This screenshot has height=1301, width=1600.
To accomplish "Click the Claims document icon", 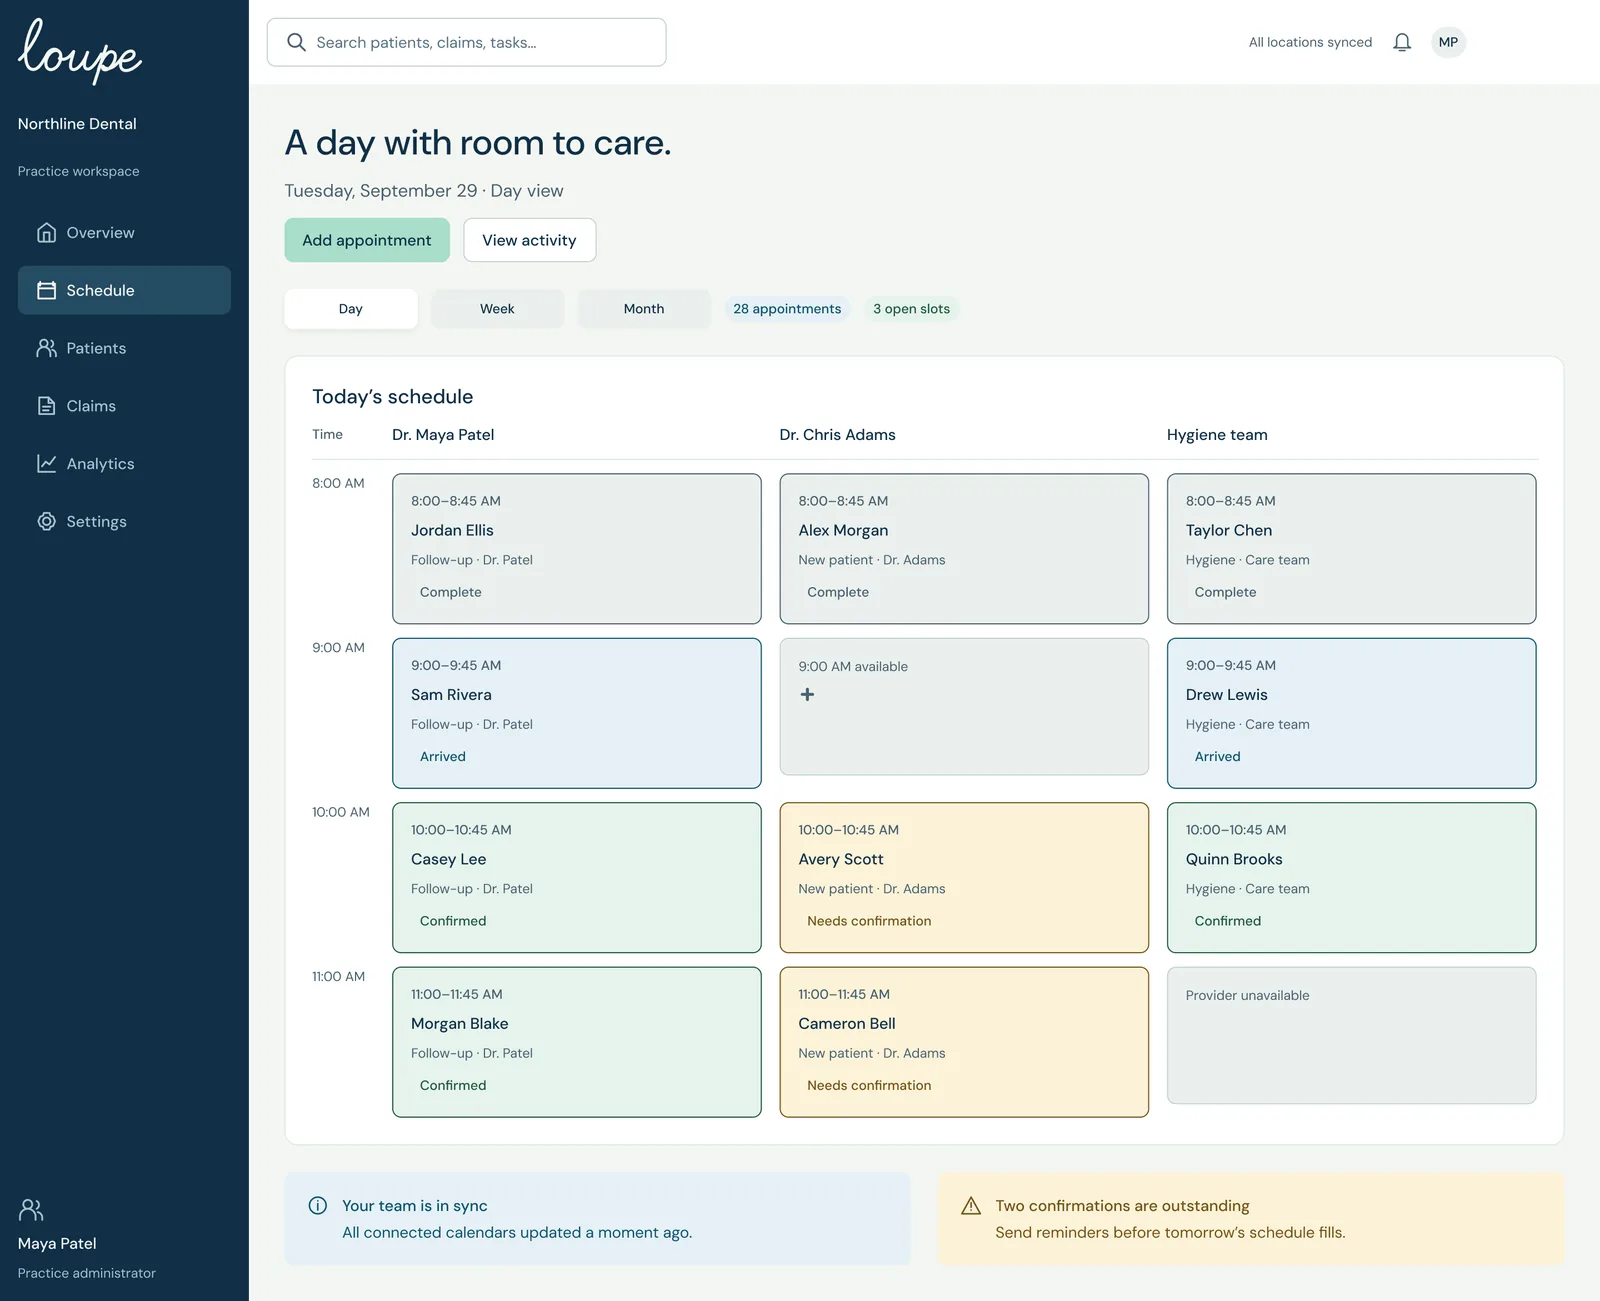I will [46, 406].
